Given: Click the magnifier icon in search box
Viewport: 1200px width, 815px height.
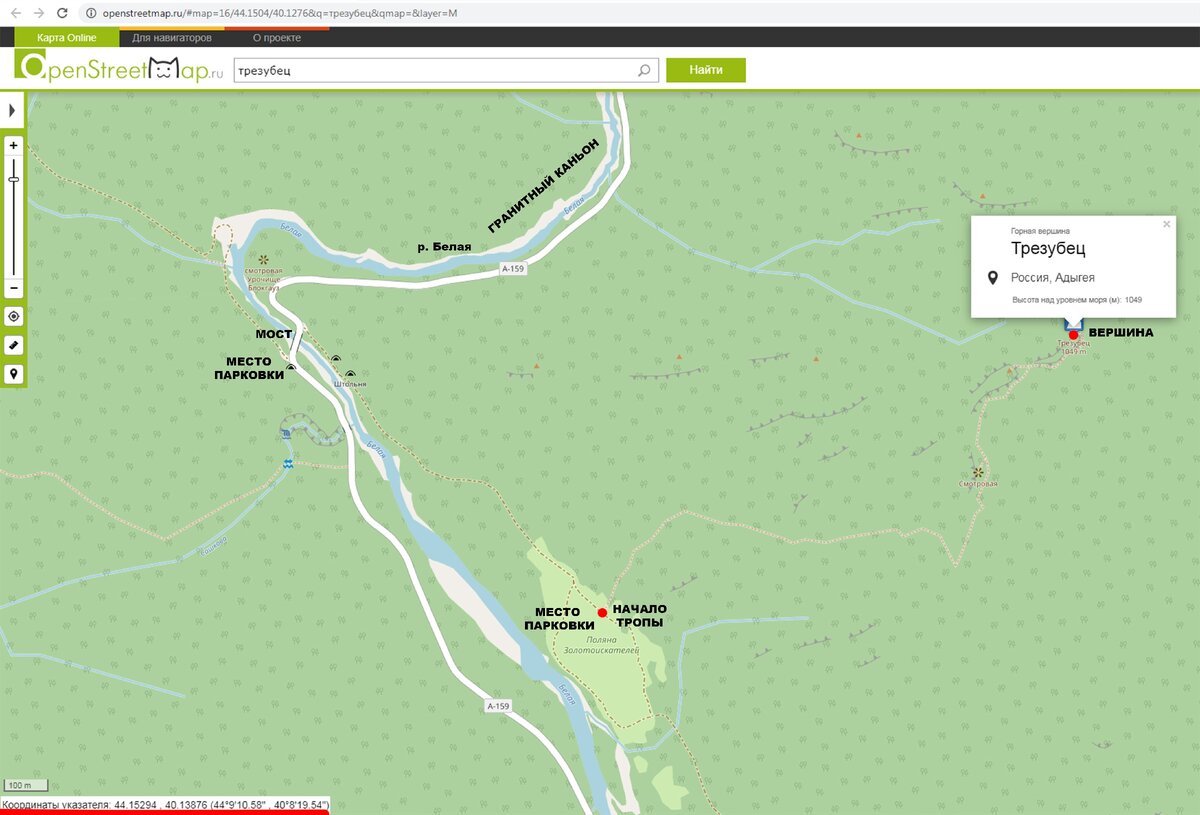Looking at the screenshot, I should click(x=645, y=70).
